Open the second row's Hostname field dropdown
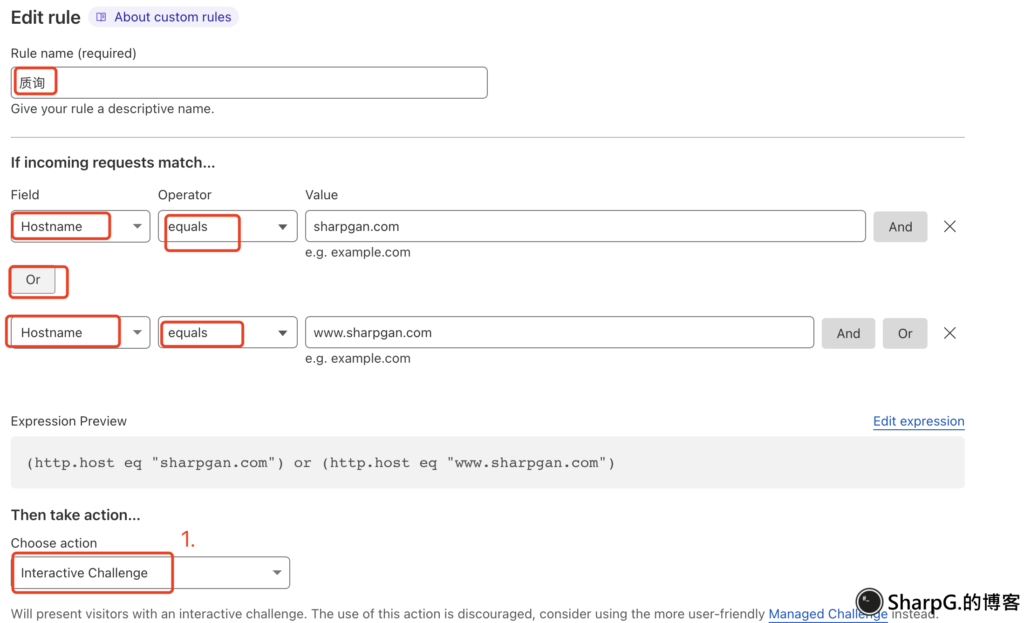 pos(80,333)
